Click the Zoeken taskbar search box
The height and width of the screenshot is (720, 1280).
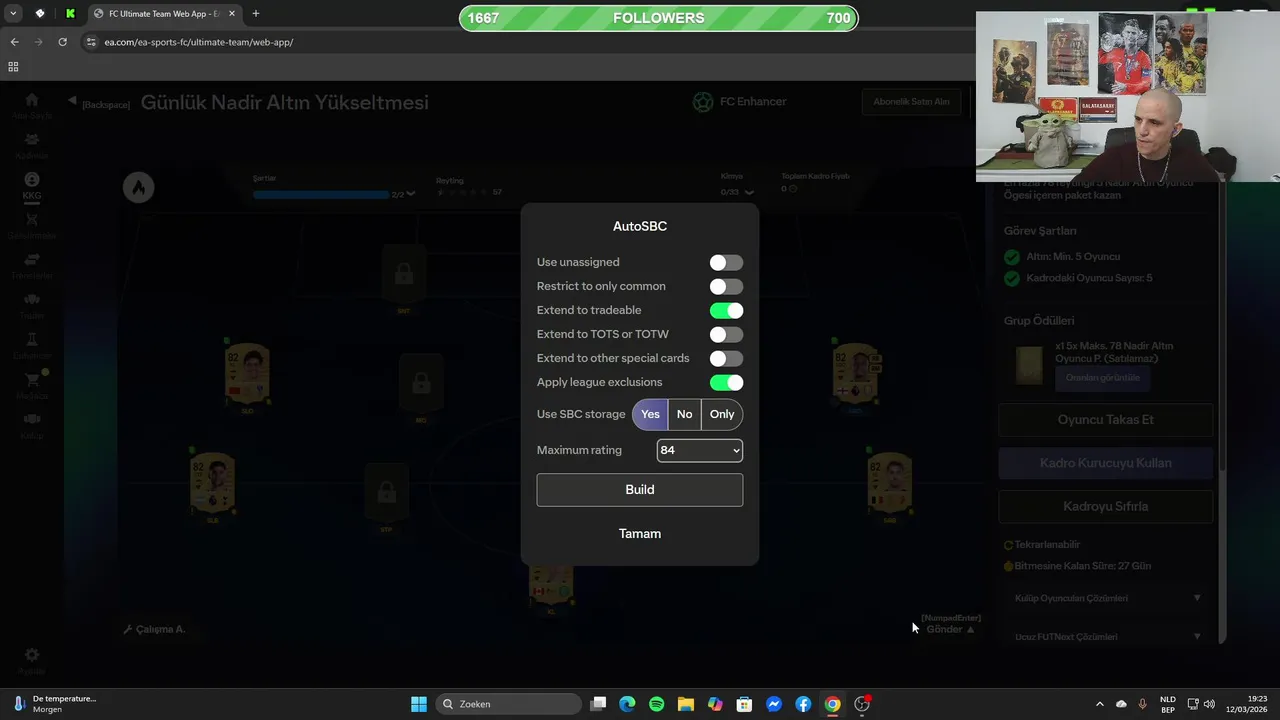[509, 704]
